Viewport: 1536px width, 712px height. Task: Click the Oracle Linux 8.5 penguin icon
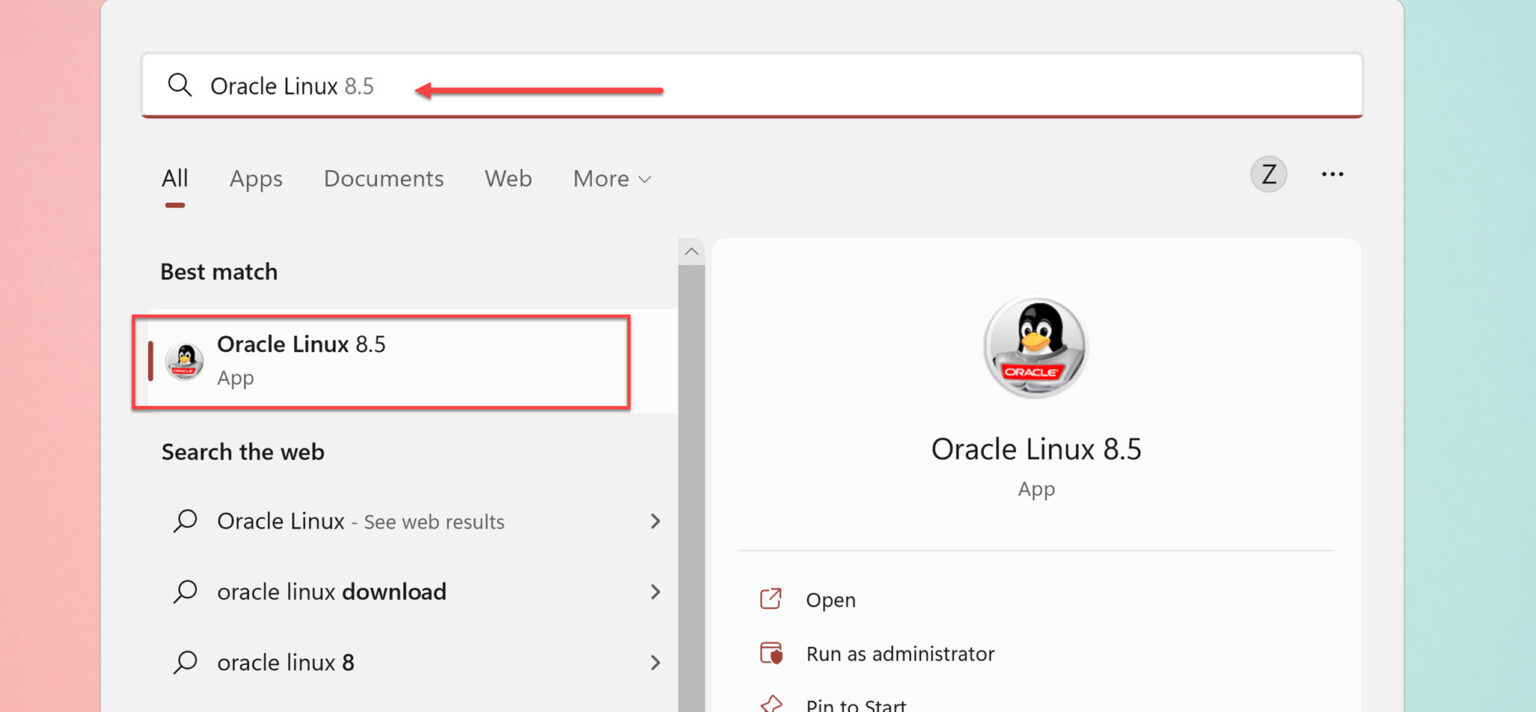tap(184, 361)
